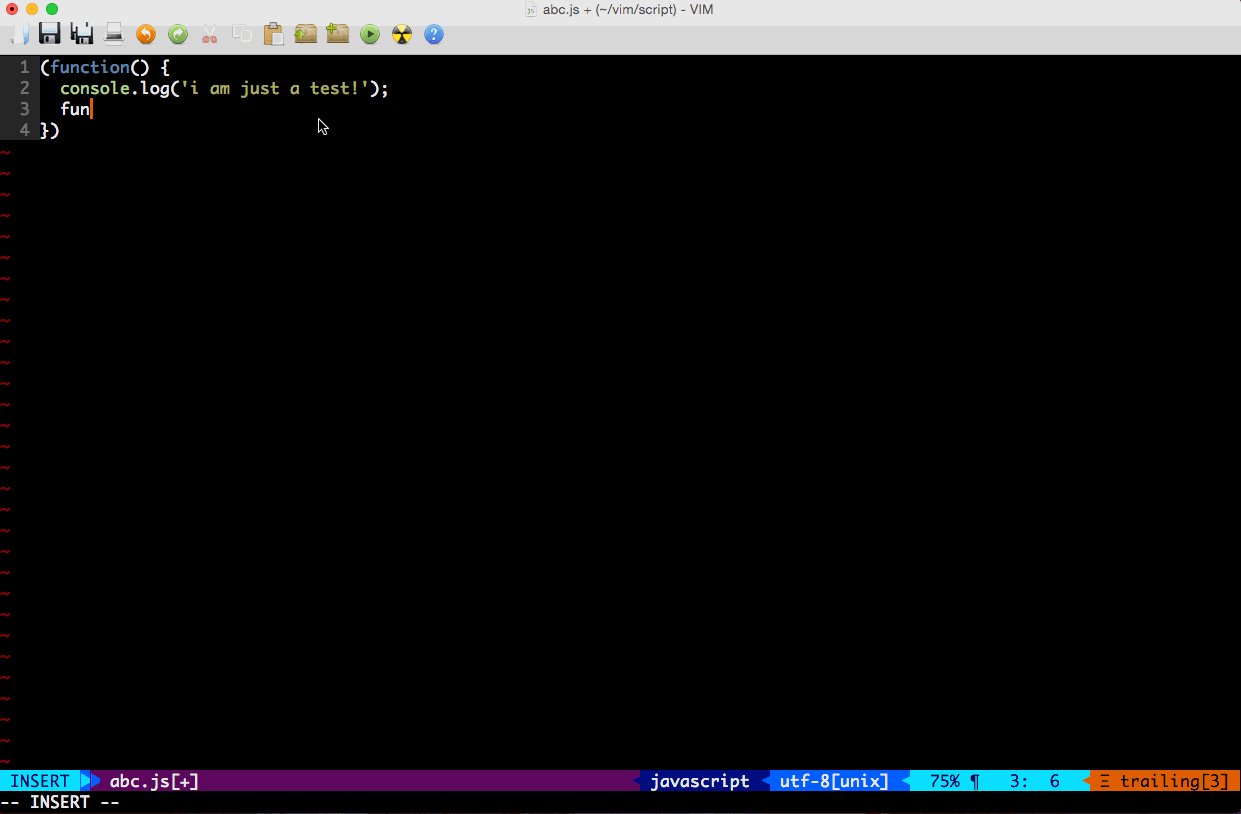Click the text fun on line 3
This screenshot has width=1241, height=814.
coord(75,109)
